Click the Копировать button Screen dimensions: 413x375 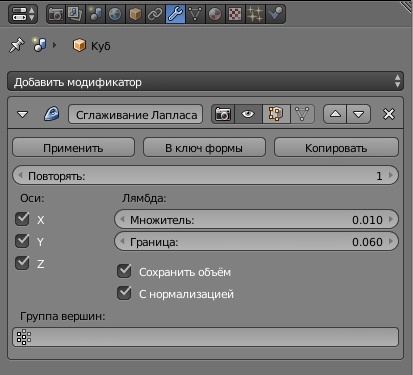point(336,148)
